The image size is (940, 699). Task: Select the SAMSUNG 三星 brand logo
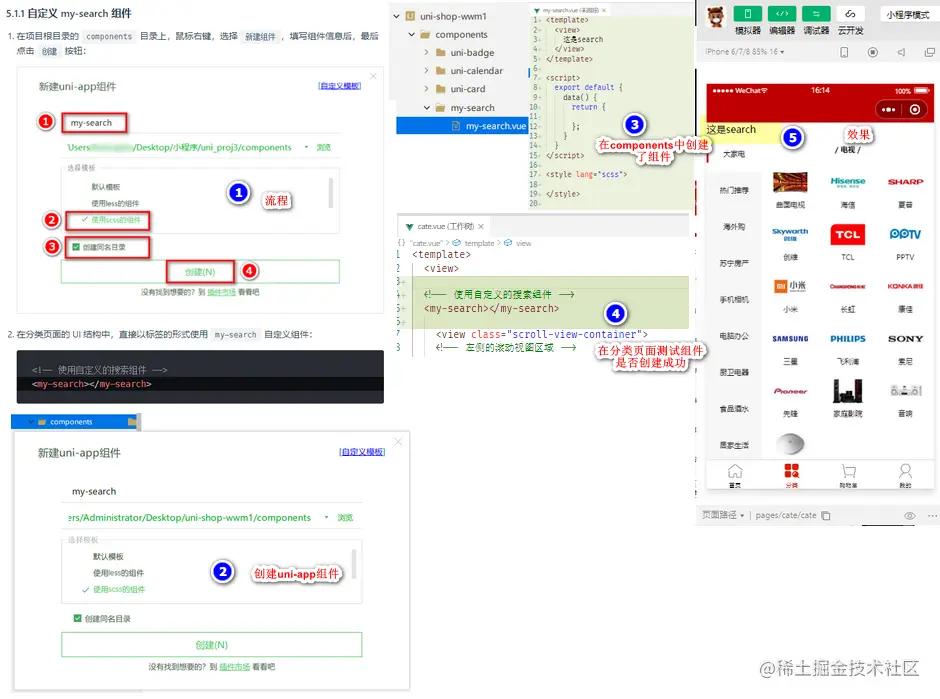click(790, 339)
